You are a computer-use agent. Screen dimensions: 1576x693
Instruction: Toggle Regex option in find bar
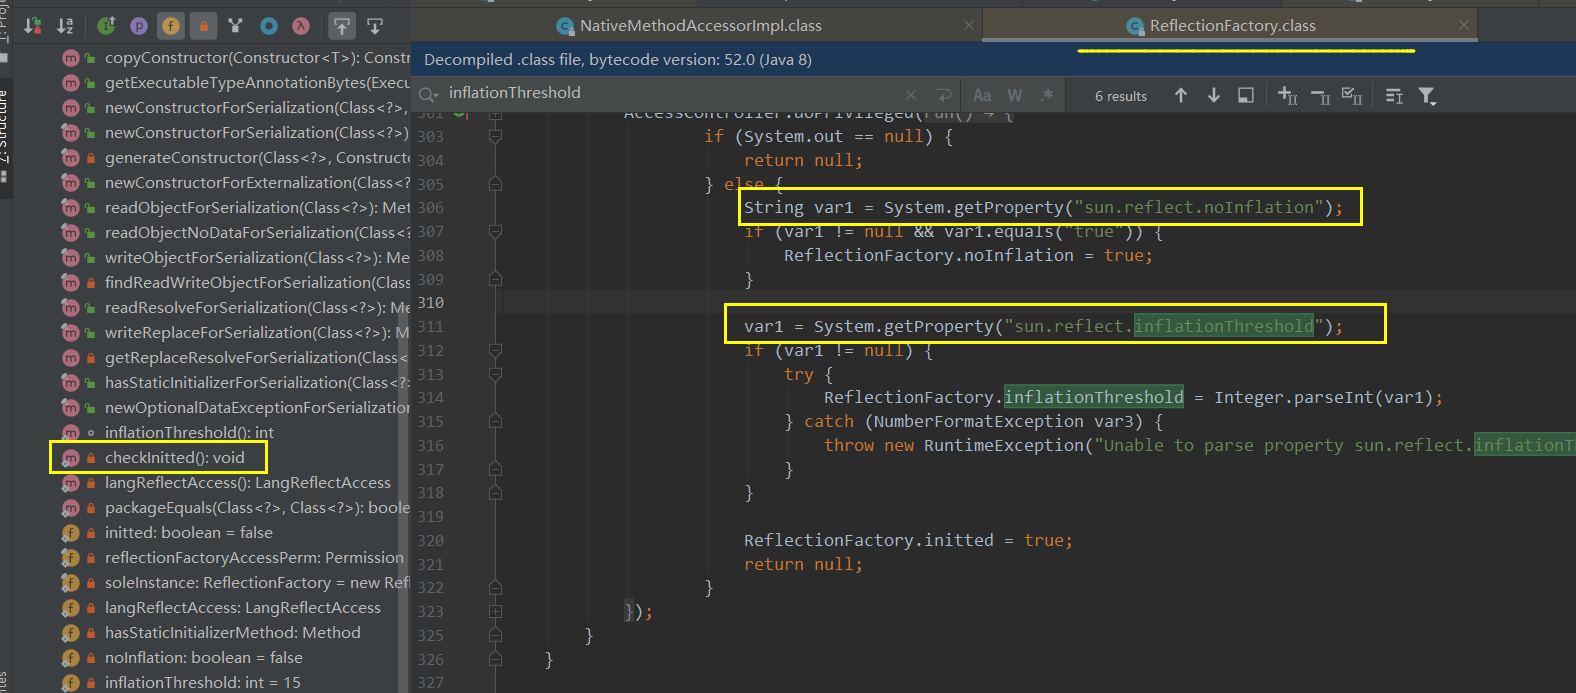click(x=1047, y=95)
